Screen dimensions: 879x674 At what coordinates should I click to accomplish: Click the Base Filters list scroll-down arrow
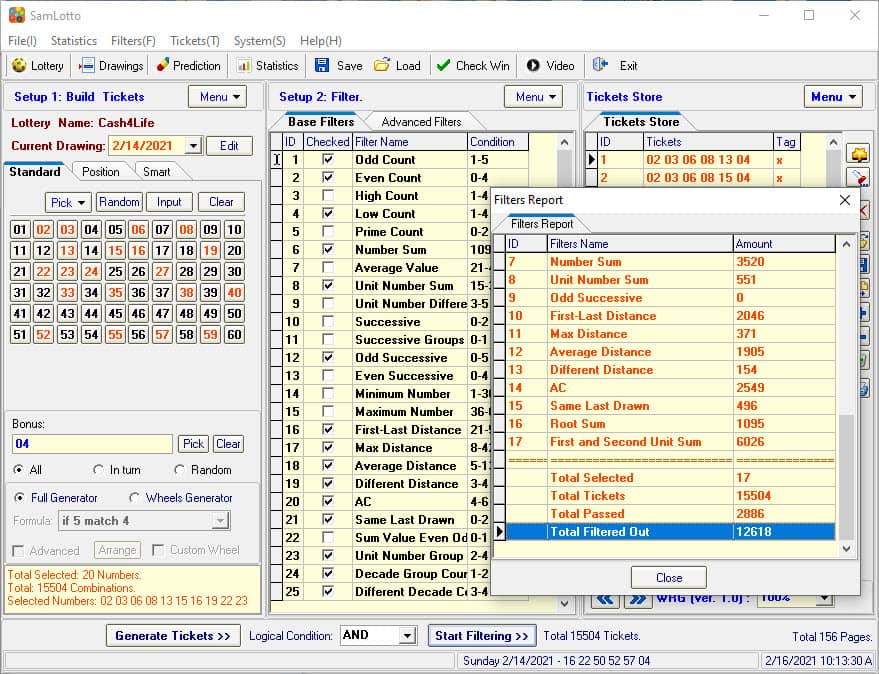pos(565,603)
